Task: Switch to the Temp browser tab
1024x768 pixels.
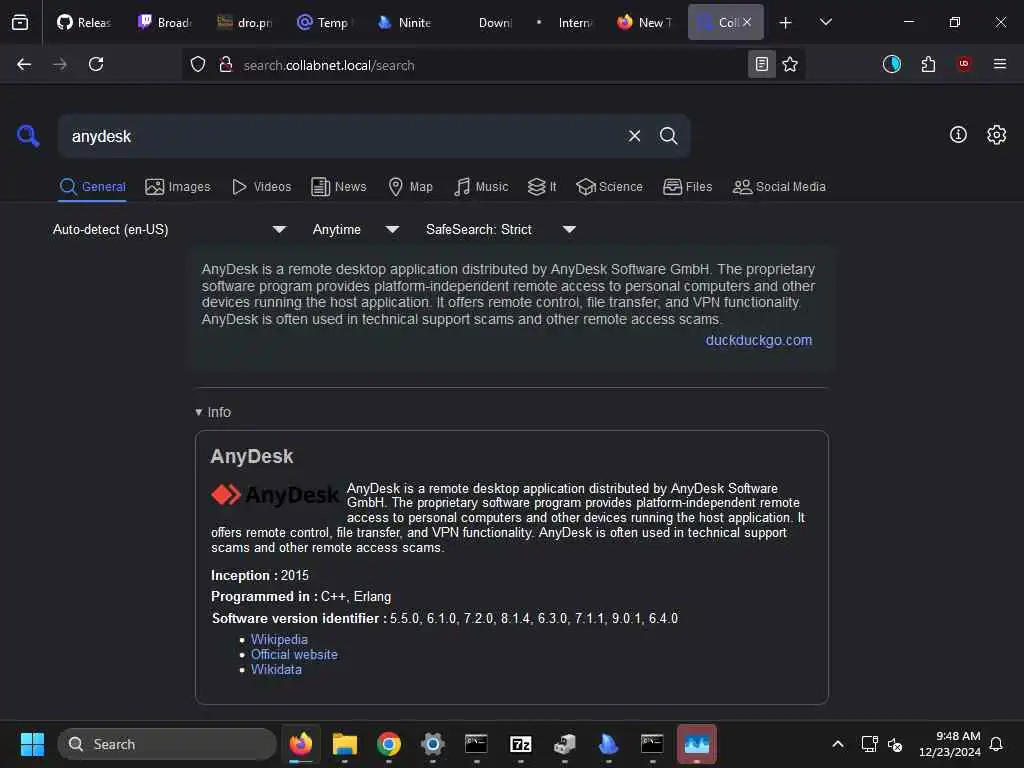Action: (x=324, y=22)
